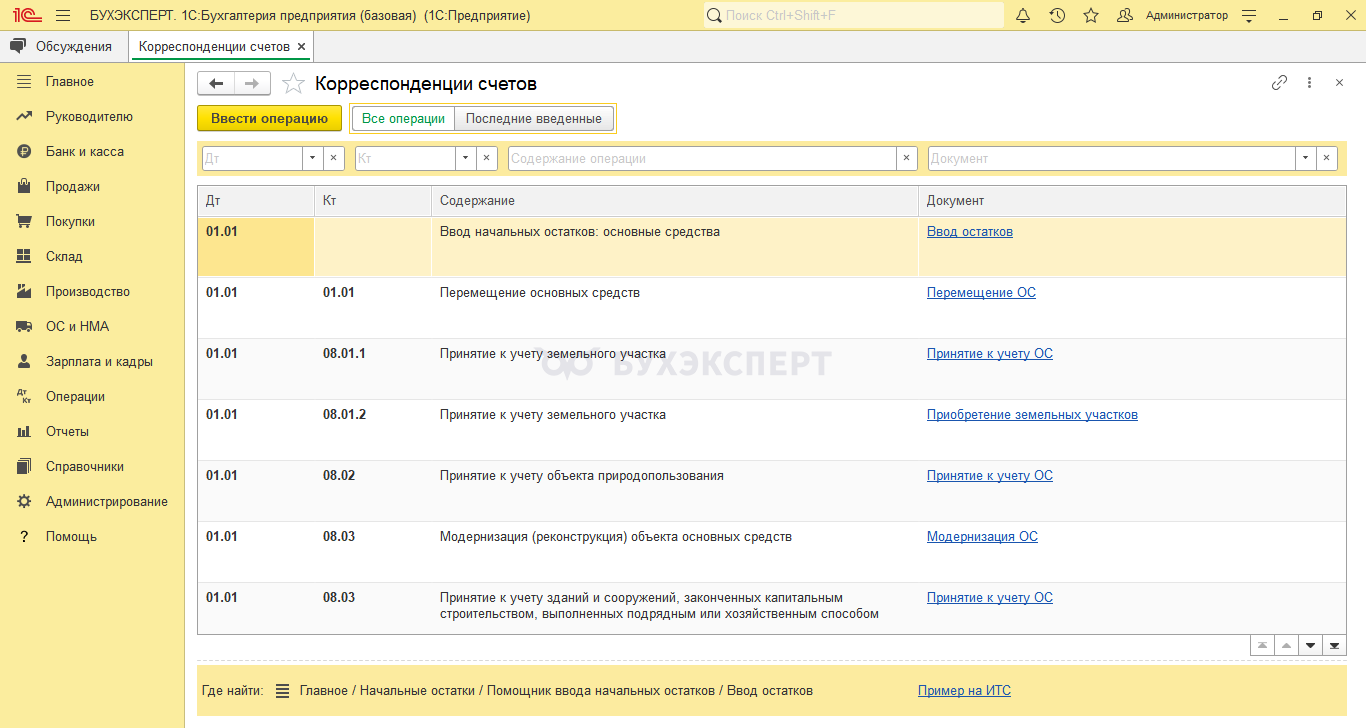Image resolution: width=1366 pixels, height=728 pixels.
Task: Open the Кт filter dropdown
Action: [466, 158]
